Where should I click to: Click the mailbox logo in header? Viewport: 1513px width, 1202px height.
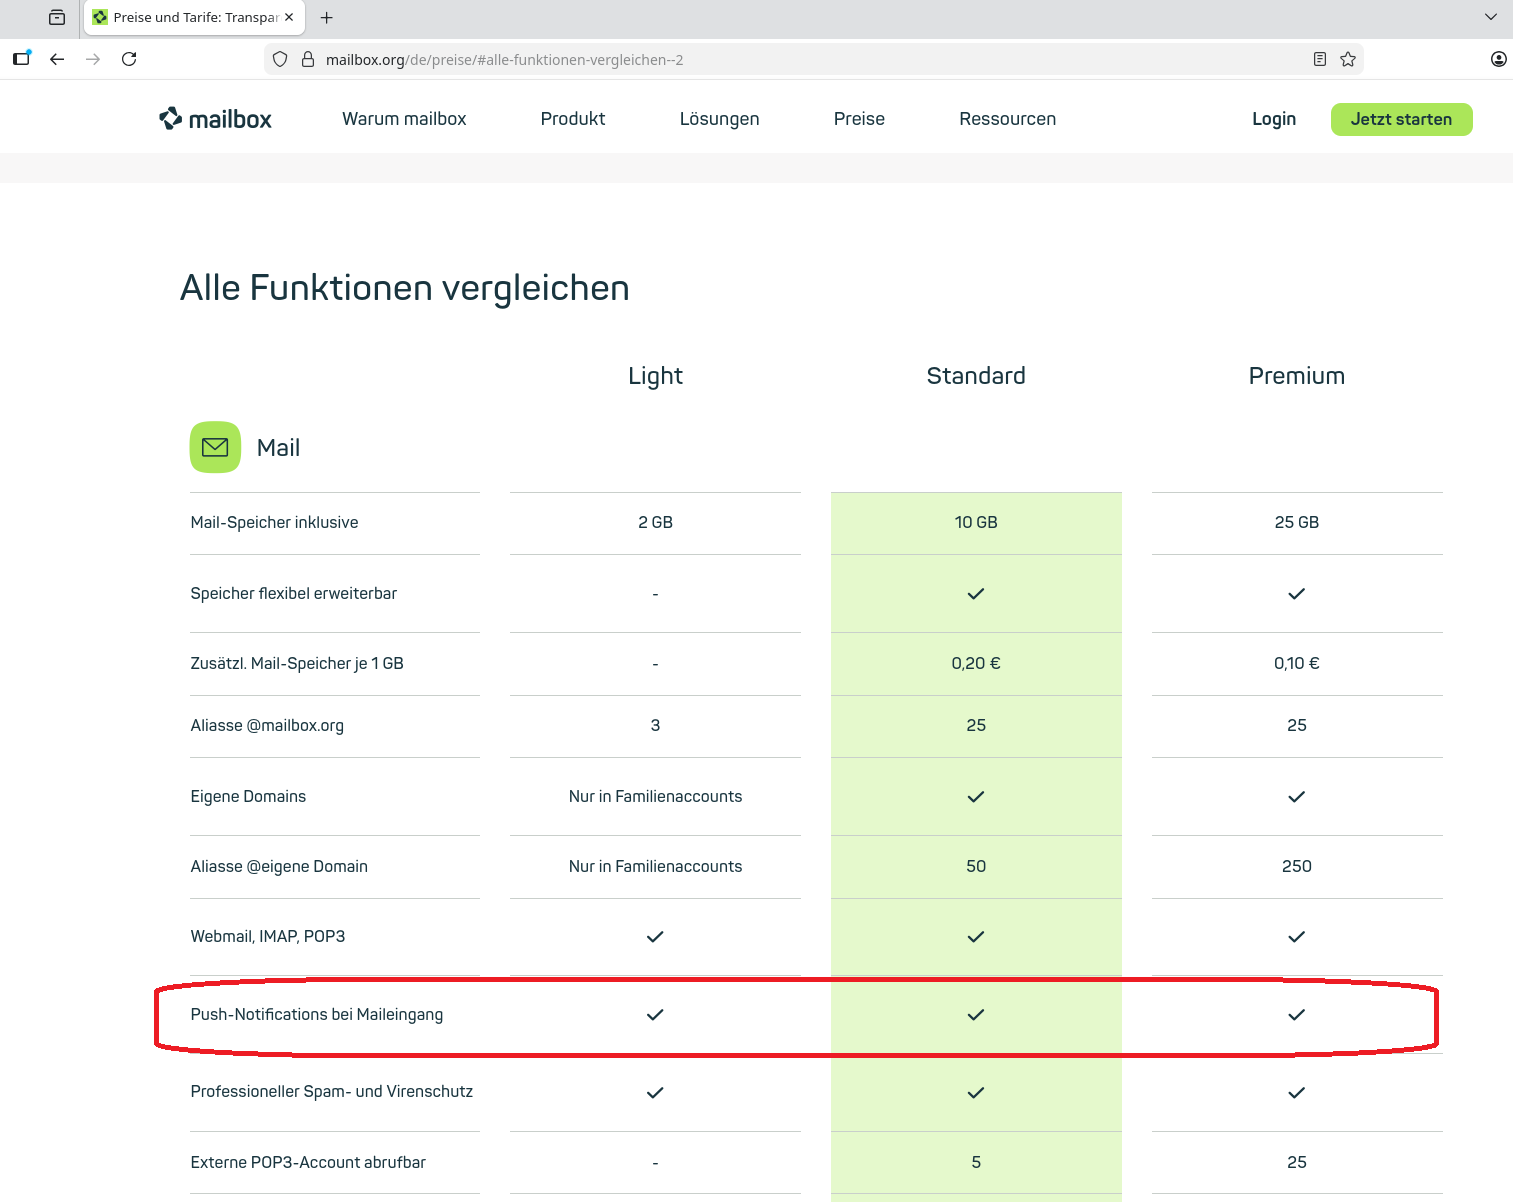[x=215, y=119]
